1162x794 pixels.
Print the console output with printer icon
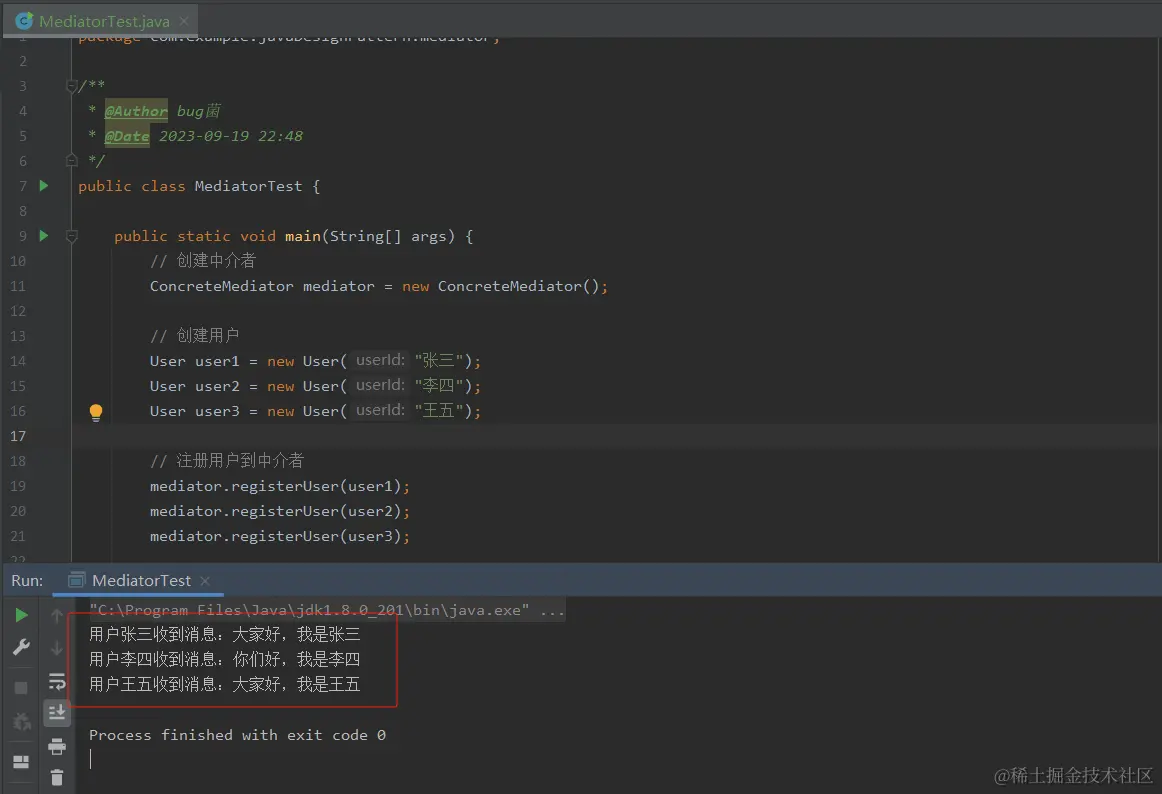(x=56, y=747)
